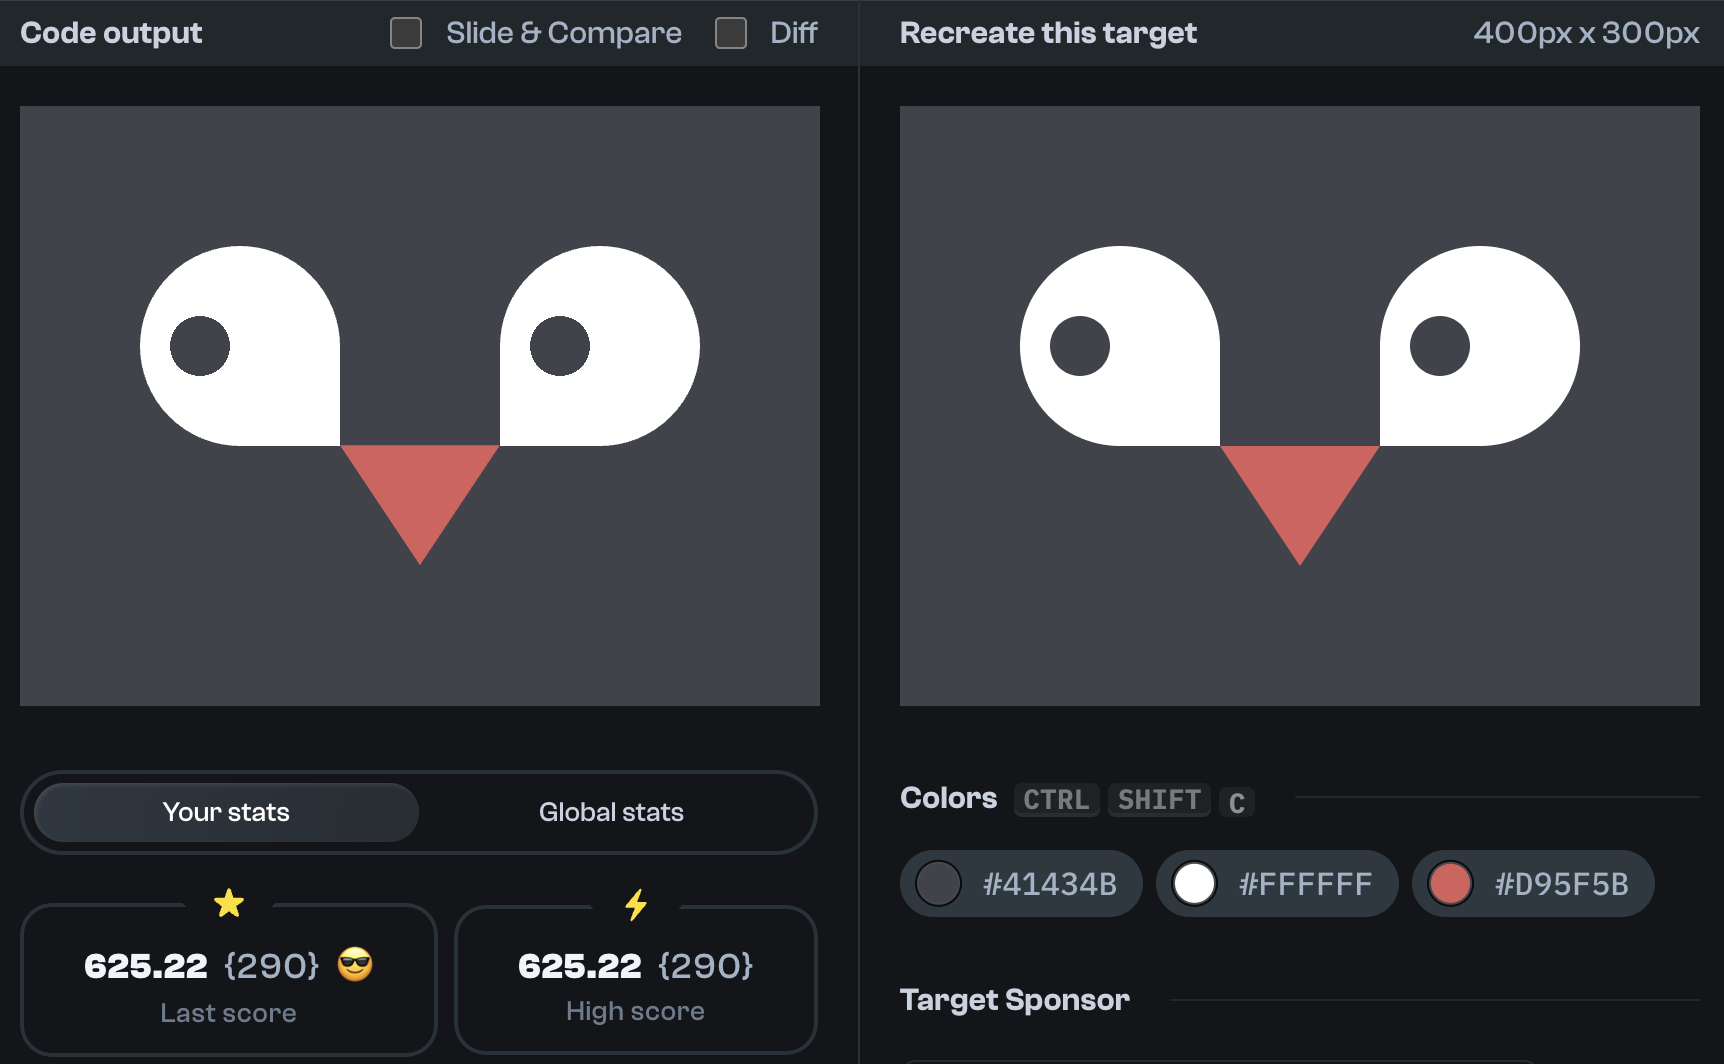The height and width of the screenshot is (1064, 1724).
Task: Click the sunglasses emoji beside the last score
Action: tap(356, 965)
